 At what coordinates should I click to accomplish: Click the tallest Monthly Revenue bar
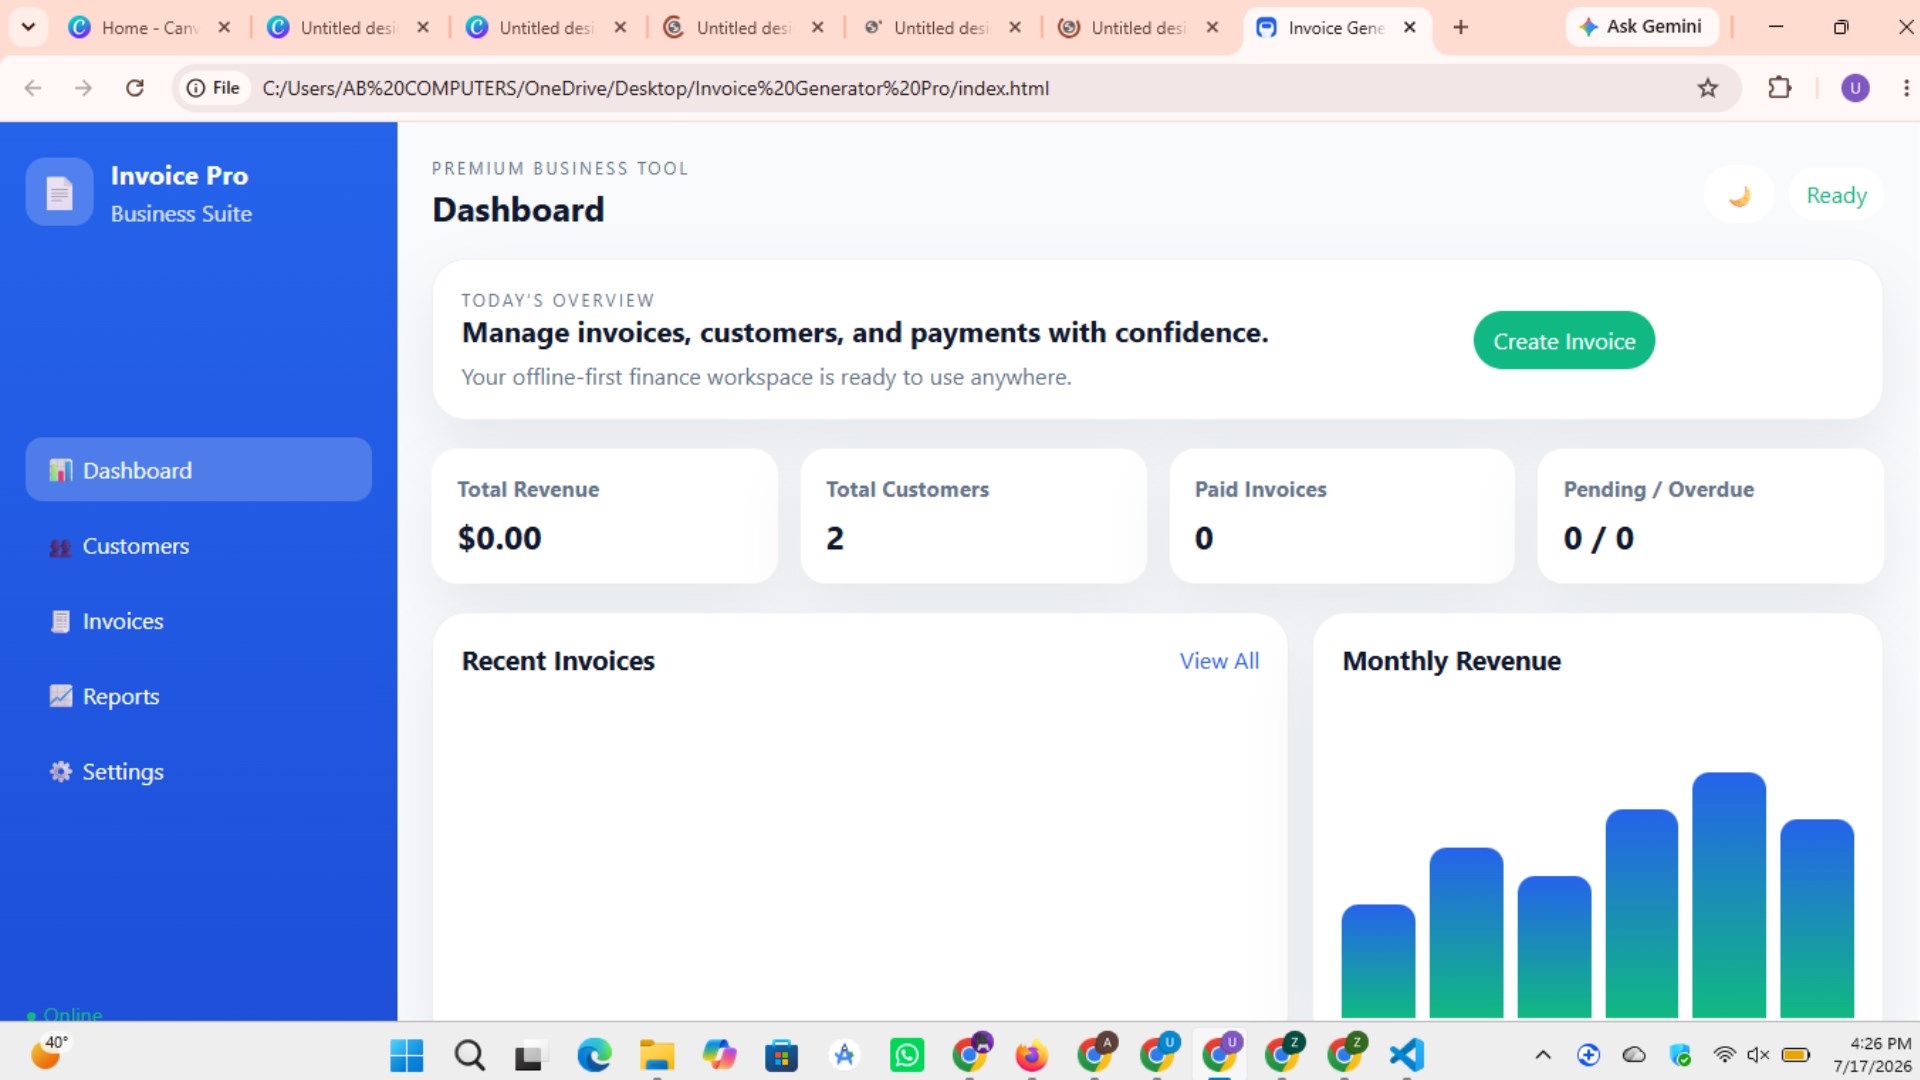(x=1729, y=895)
